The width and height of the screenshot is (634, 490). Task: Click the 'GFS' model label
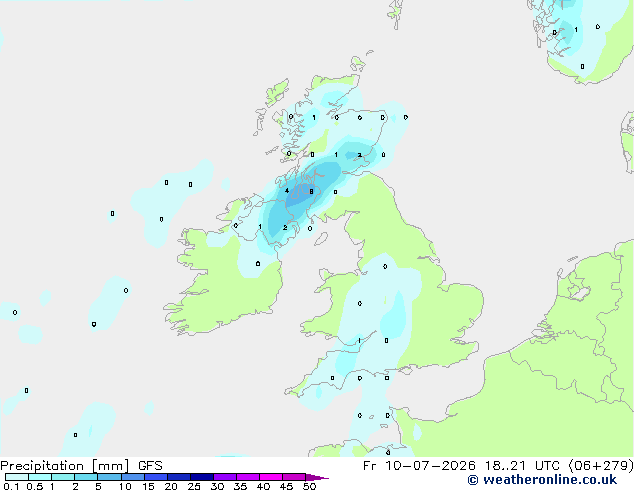pyautogui.click(x=150, y=466)
